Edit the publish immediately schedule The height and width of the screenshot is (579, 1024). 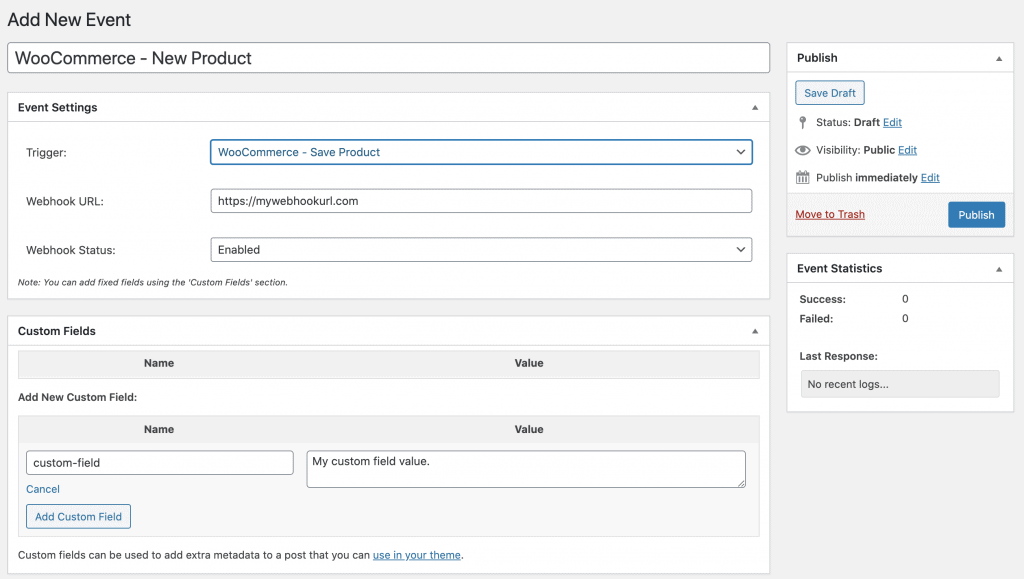(x=930, y=178)
